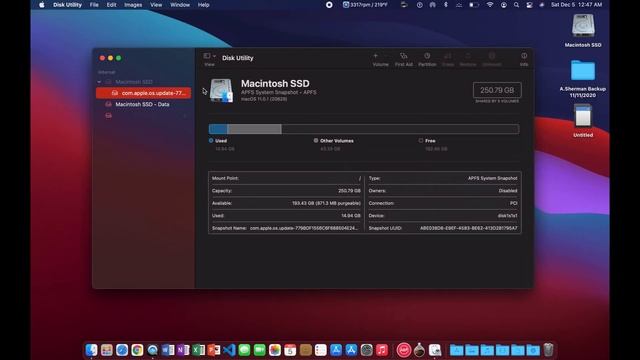Open Safari from the Dock
640x360 pixels.
pos(122,350)
